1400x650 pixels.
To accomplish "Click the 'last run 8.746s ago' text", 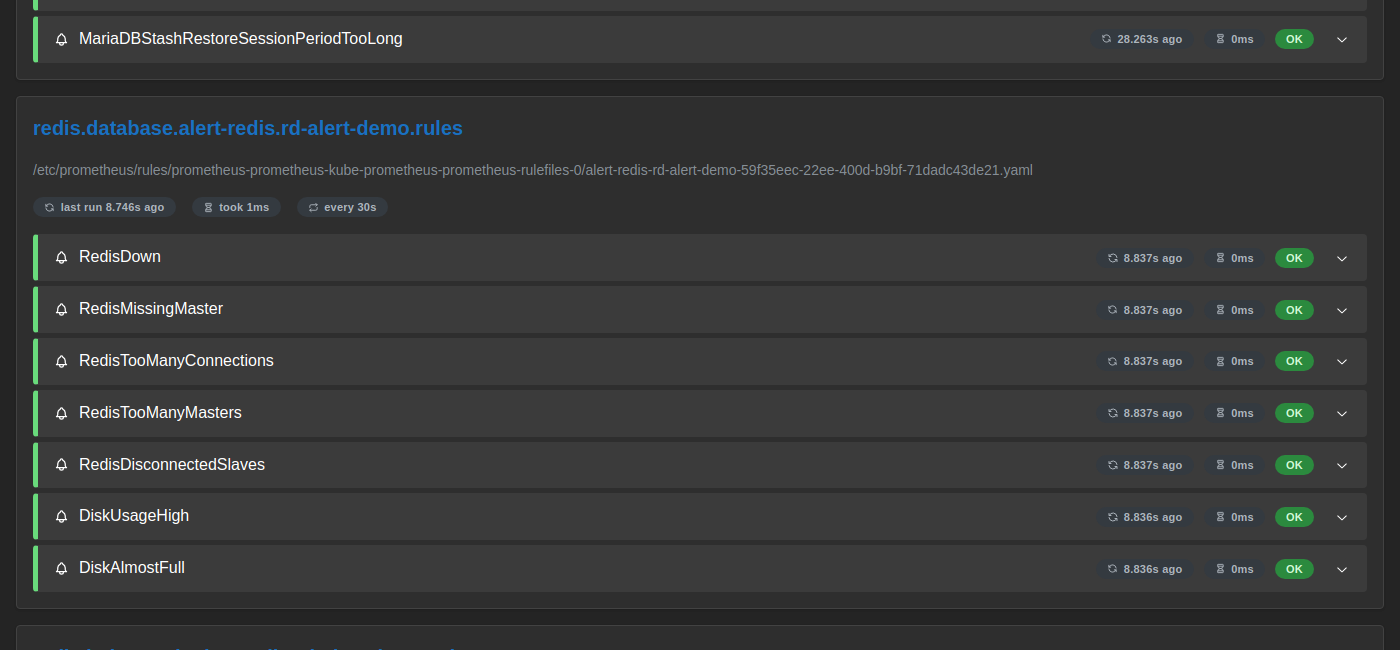I will pyautogui.click(x=112, y=207).
